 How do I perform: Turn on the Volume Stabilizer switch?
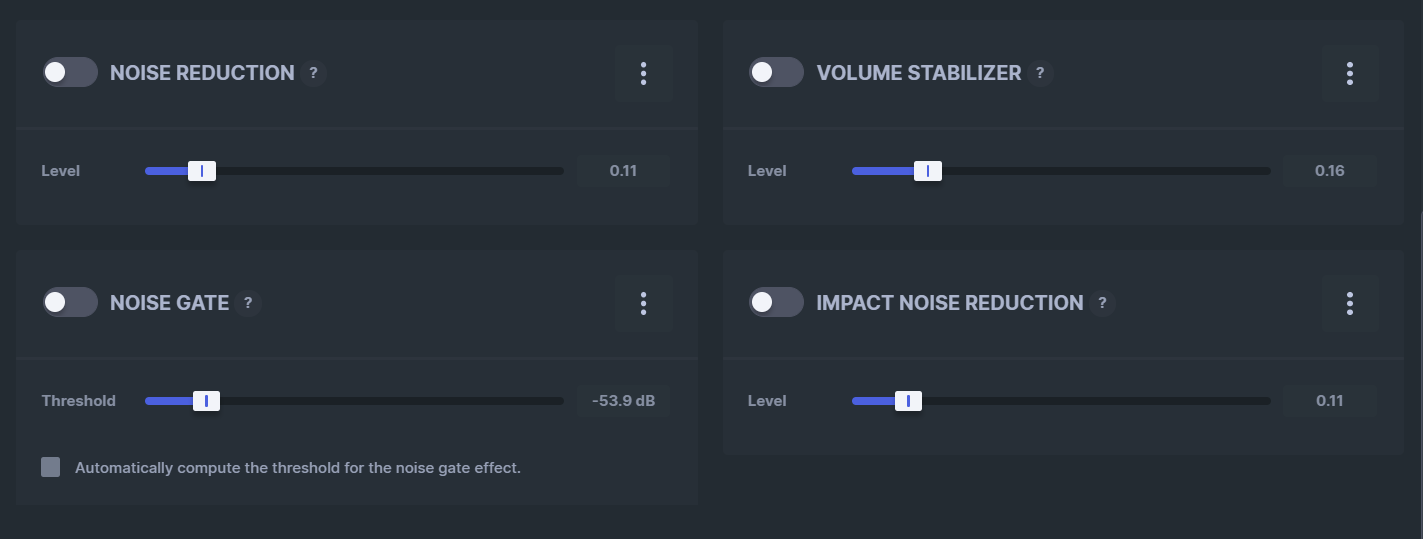(776, 72)
